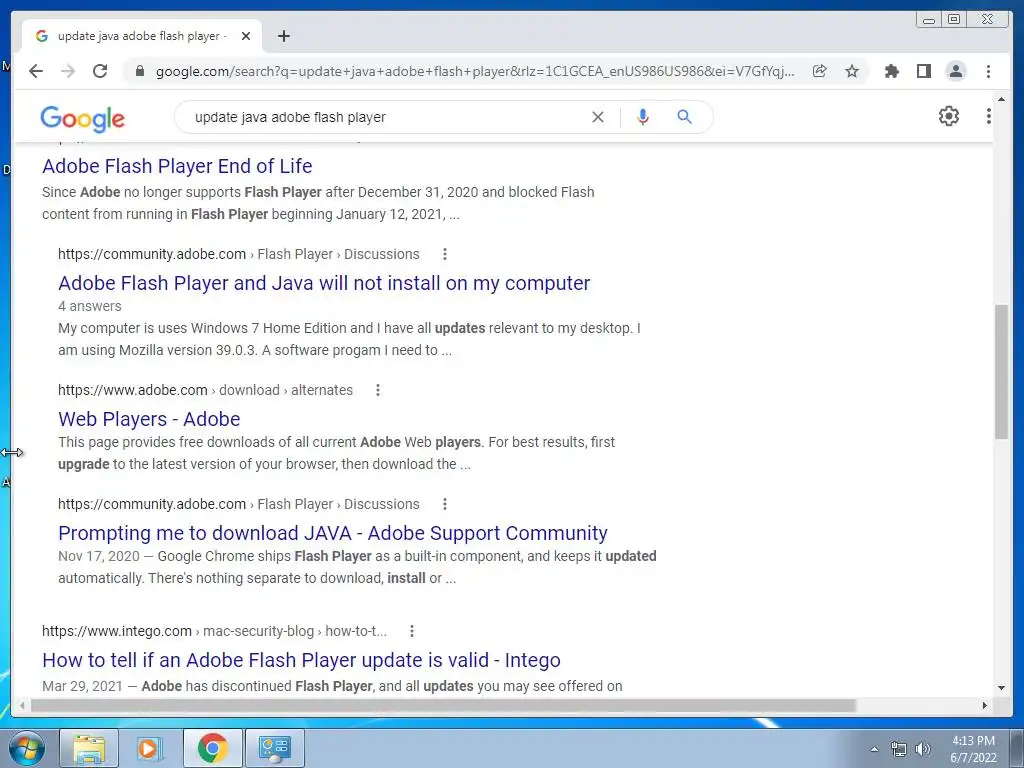Open the network tray icon
Viewport: 1024px width, 768px height.
click(899, 749)
